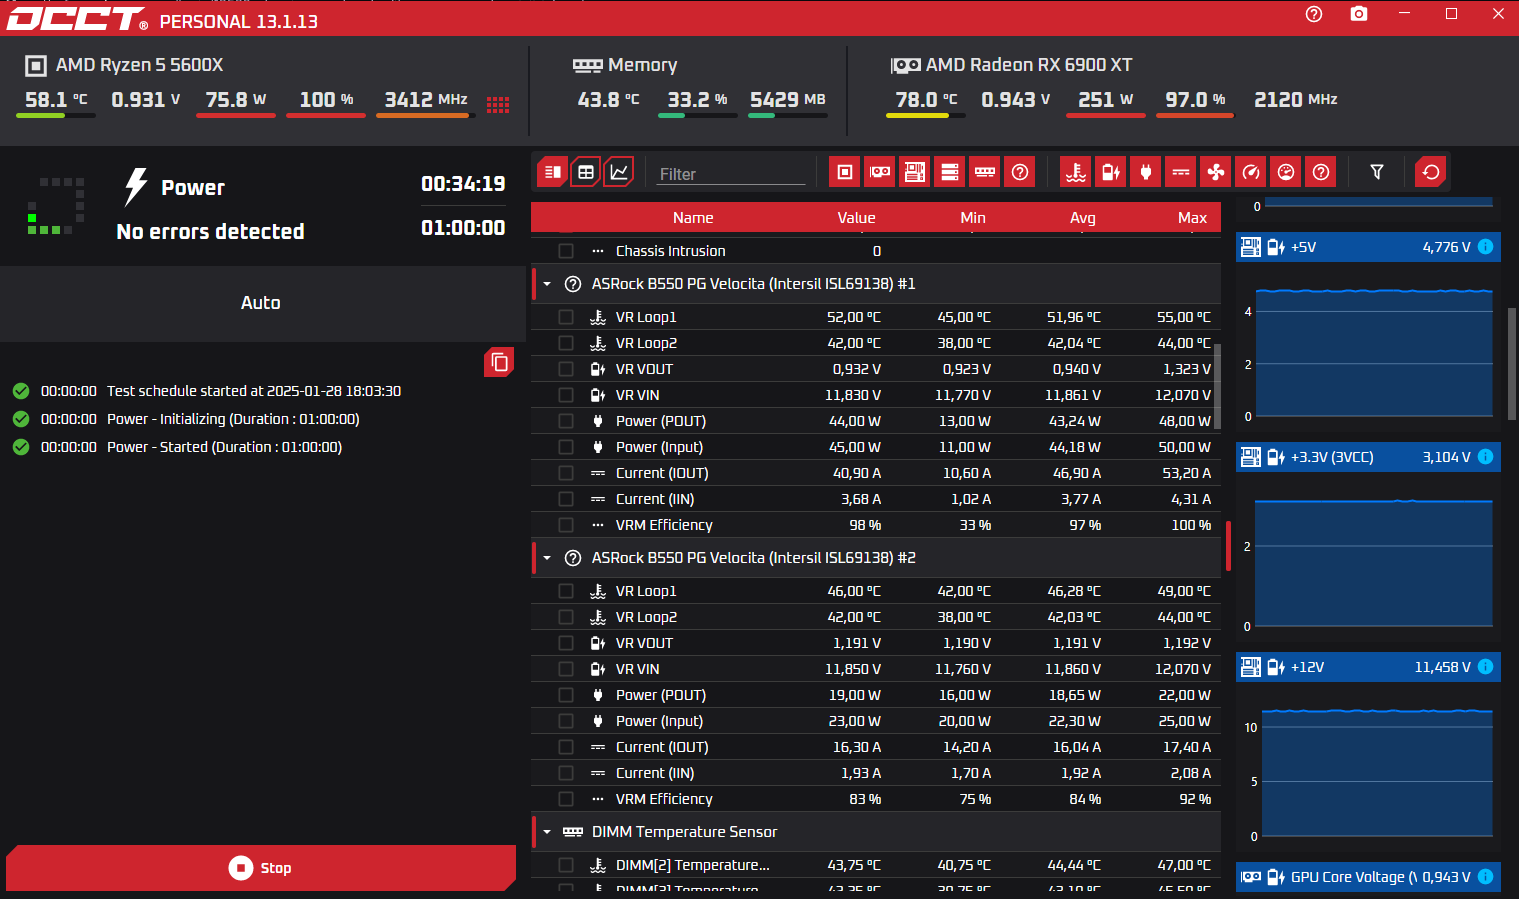
Task: Select the +3.3V (3VCC) graph header
Action: pyautogui.click(x=1368, y=457)
